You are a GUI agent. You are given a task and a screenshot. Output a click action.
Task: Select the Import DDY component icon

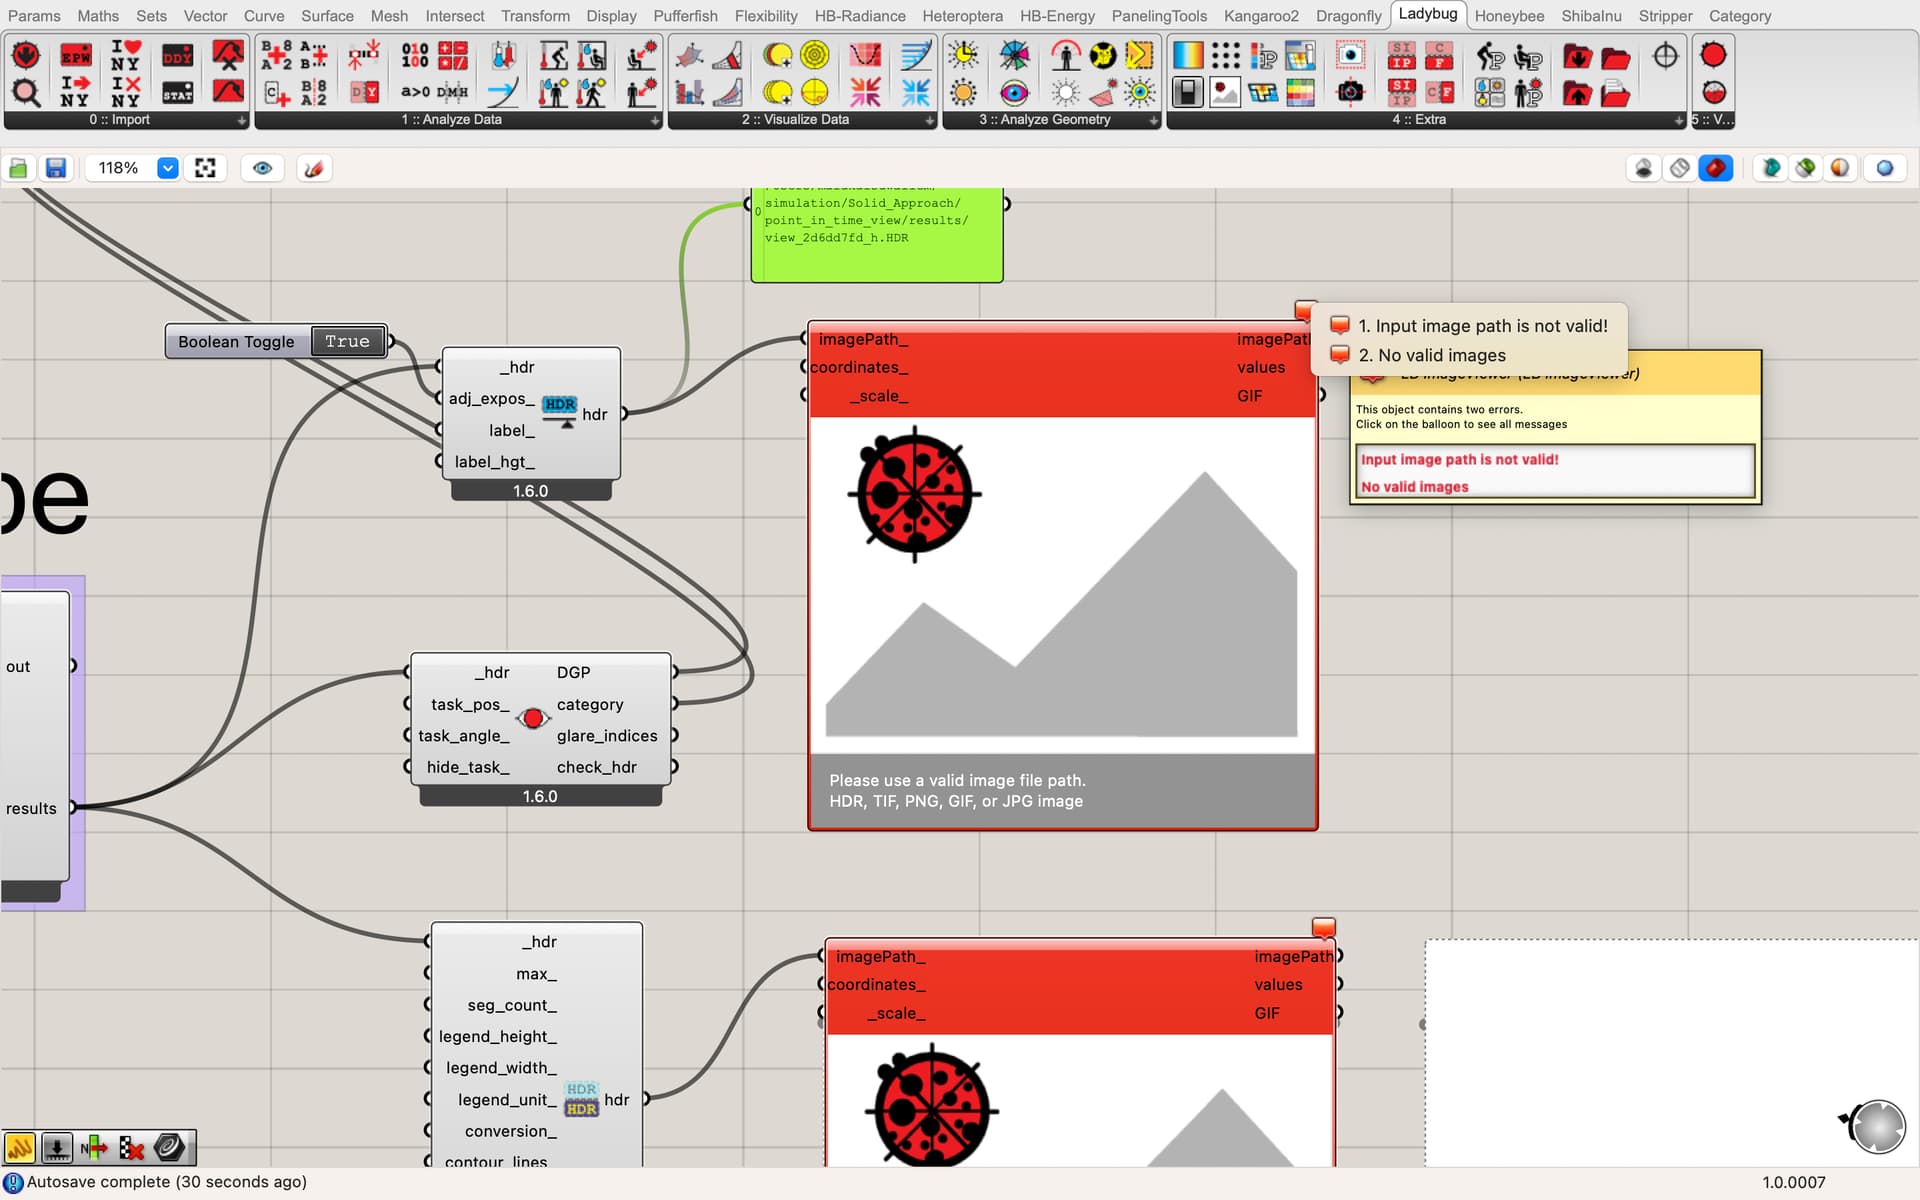point(177,56)
